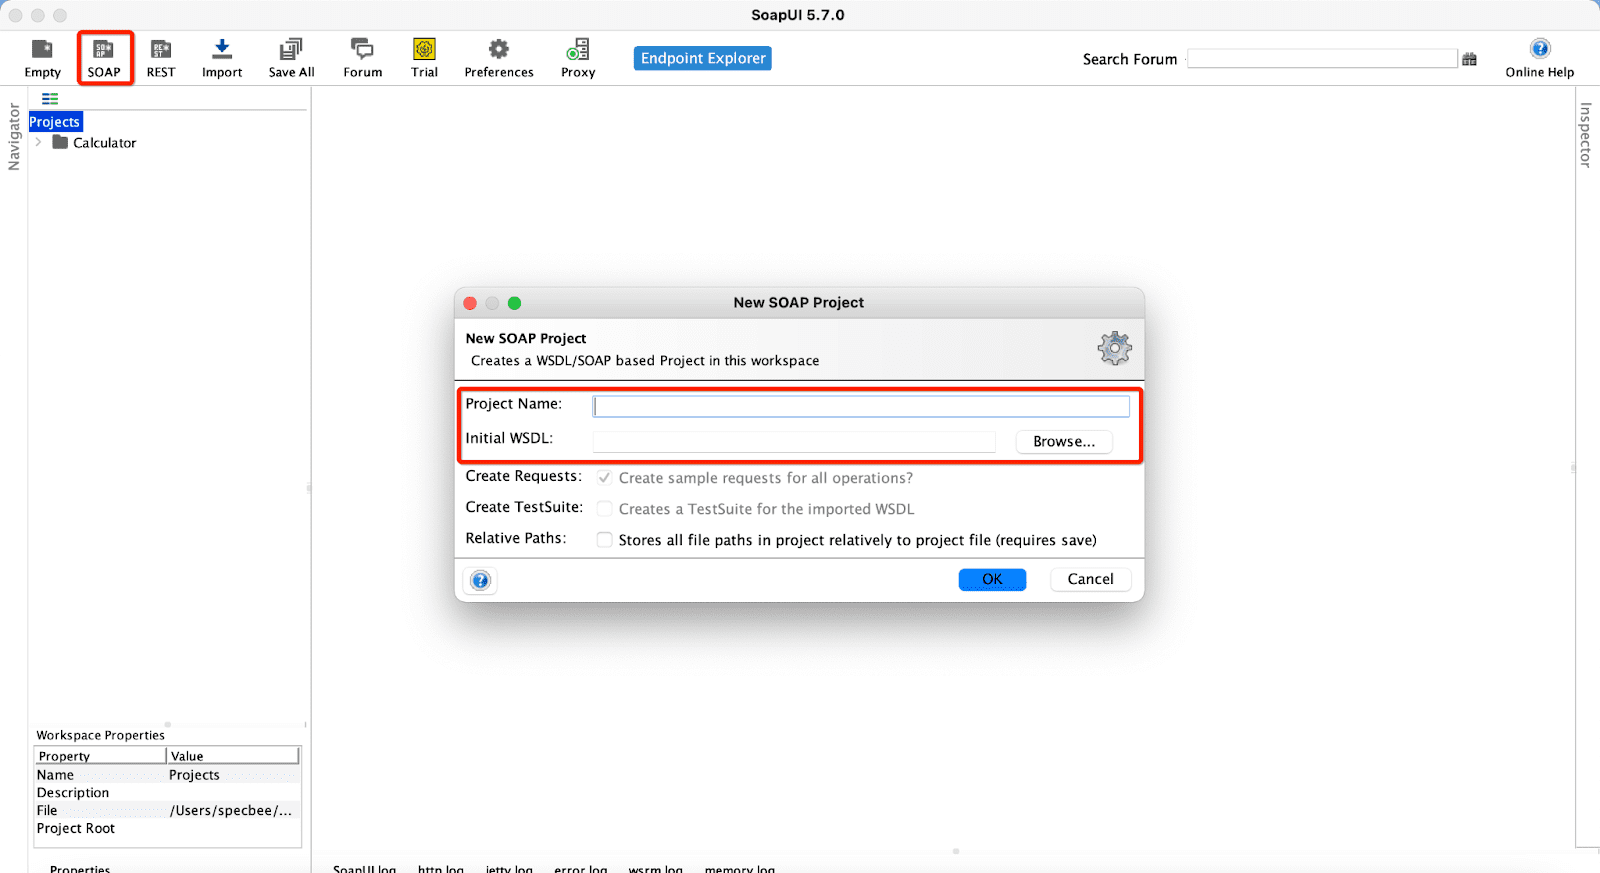This screenshot has height=873, width=1600.
Task: Click the Import project icon
Action: pyautogui.click(x=222, y=58)
